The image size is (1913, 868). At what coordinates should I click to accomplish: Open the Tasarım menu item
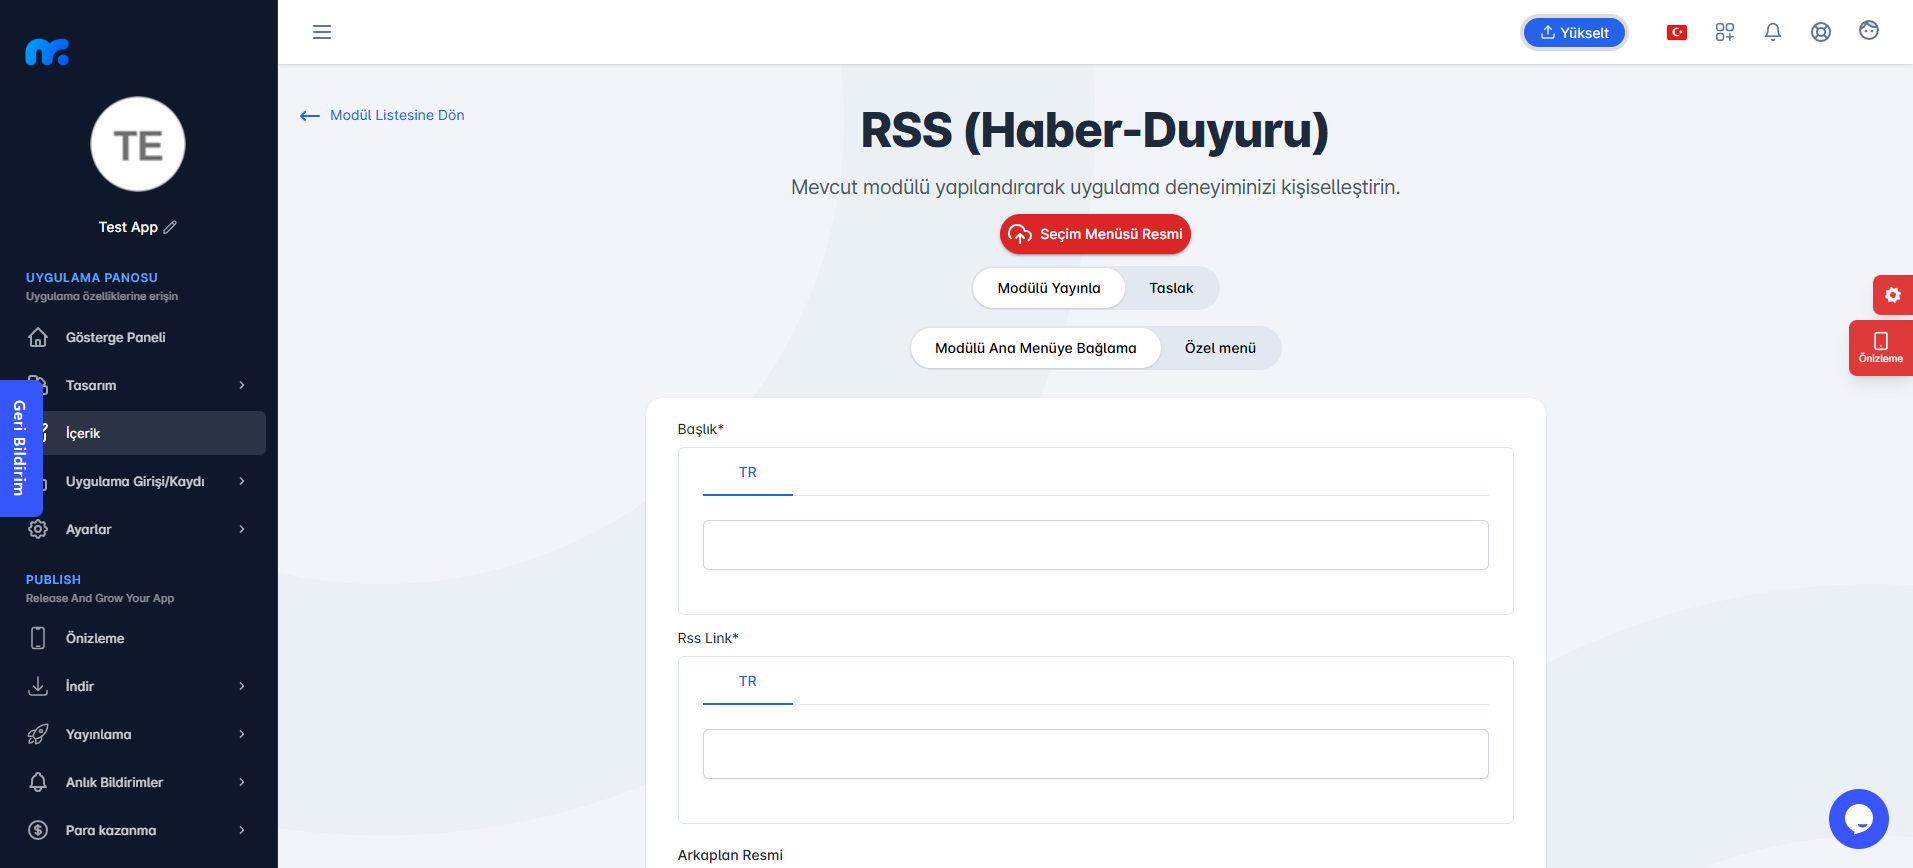(x=138, y=385)
